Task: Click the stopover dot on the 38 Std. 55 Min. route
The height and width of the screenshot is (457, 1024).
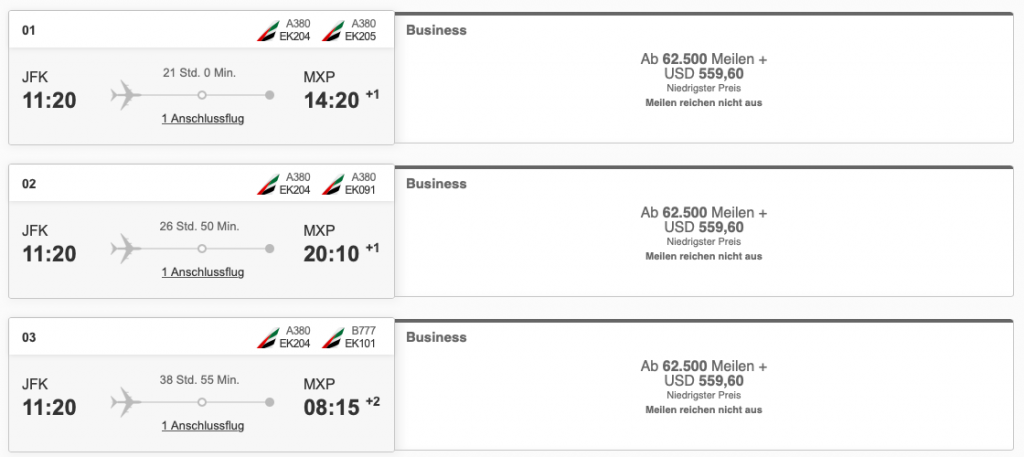Action: 202,402
